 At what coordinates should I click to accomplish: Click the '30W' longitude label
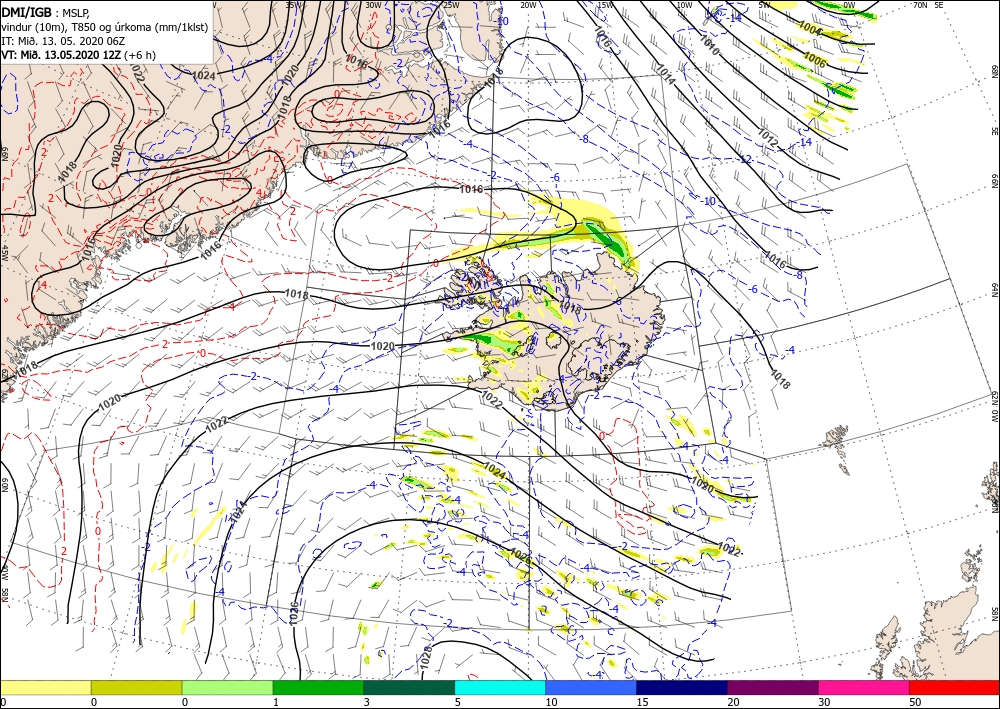click(373, 5)
